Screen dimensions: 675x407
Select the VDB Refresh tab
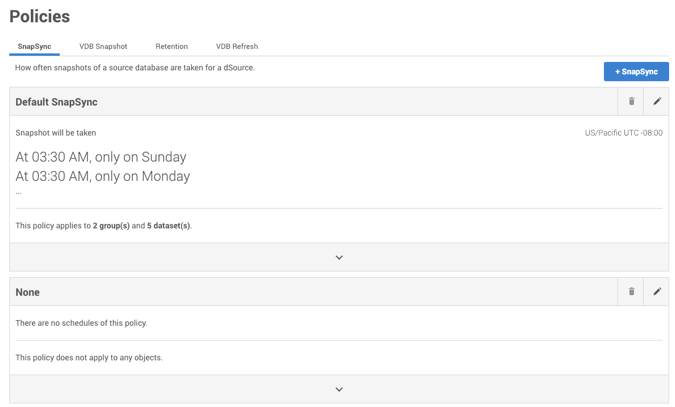[237, 46]
